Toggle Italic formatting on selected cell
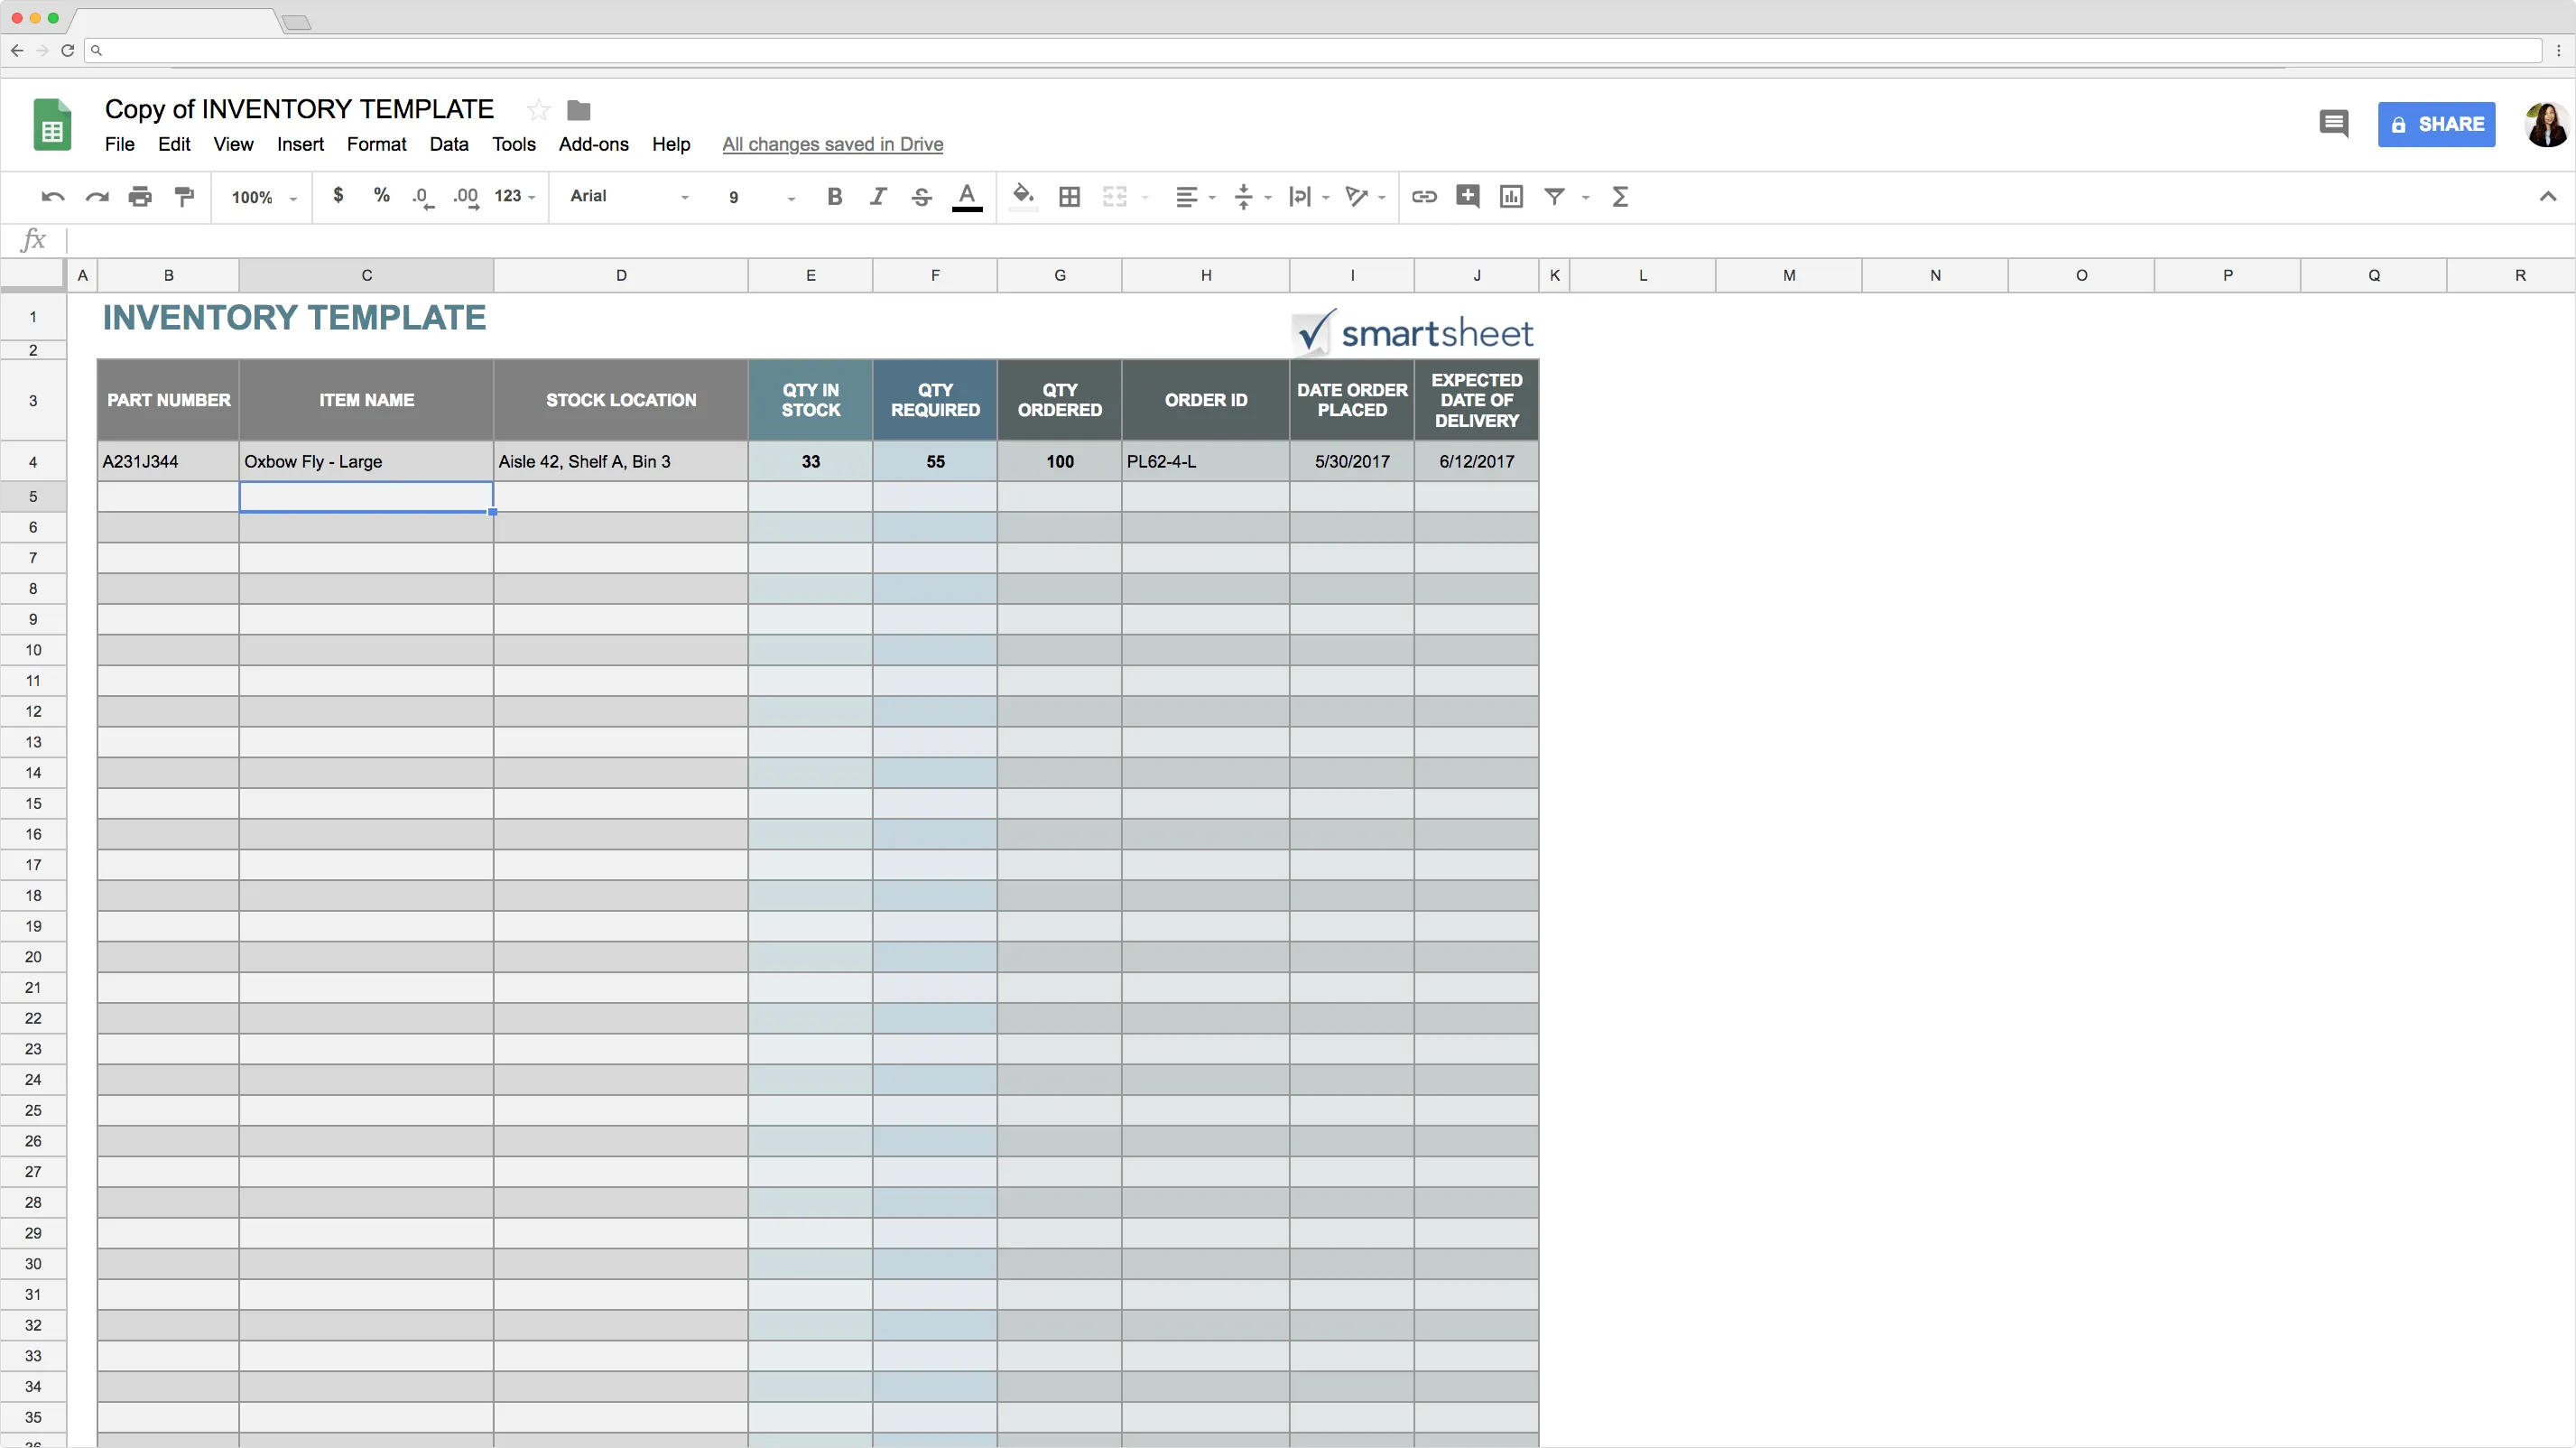This screenshot has height=1448, width=2576. 876,197
